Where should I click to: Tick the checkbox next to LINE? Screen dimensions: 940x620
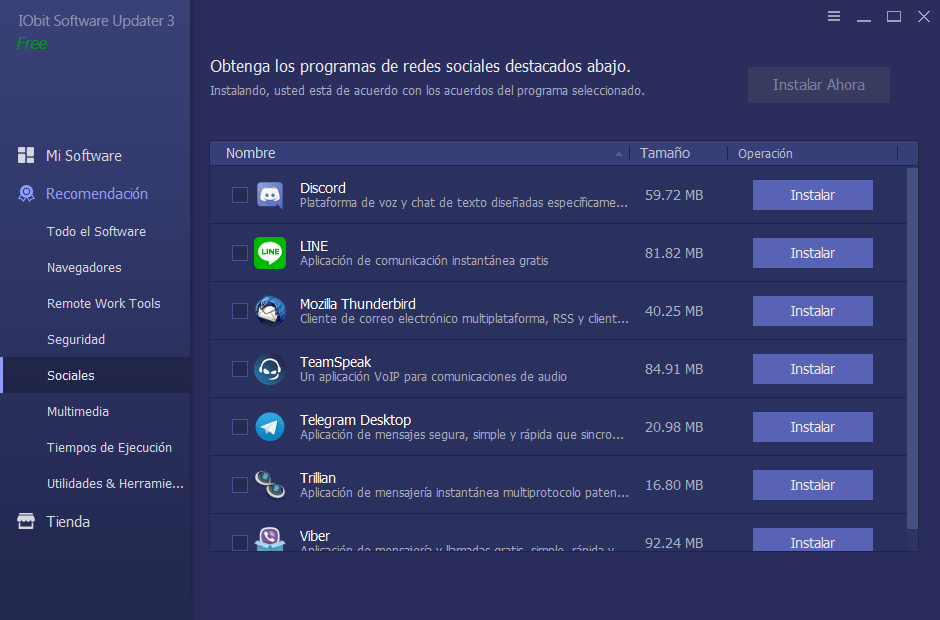[x=240, y=253]
